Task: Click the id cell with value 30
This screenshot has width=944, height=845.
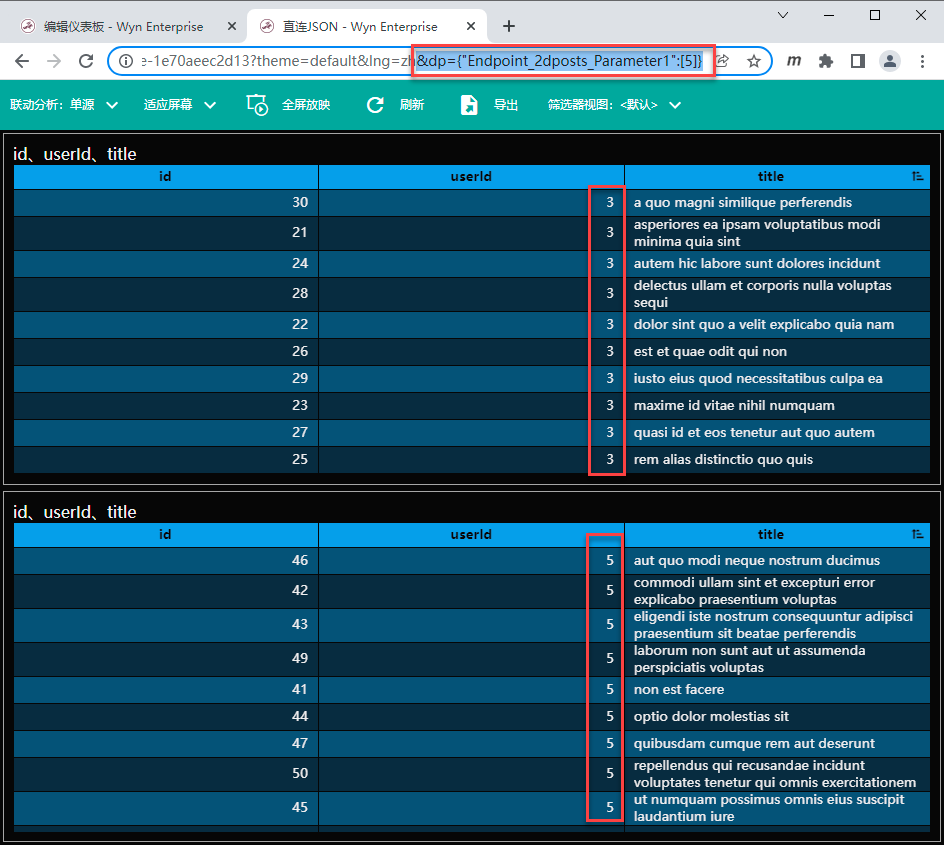Action: click(166, 203)
